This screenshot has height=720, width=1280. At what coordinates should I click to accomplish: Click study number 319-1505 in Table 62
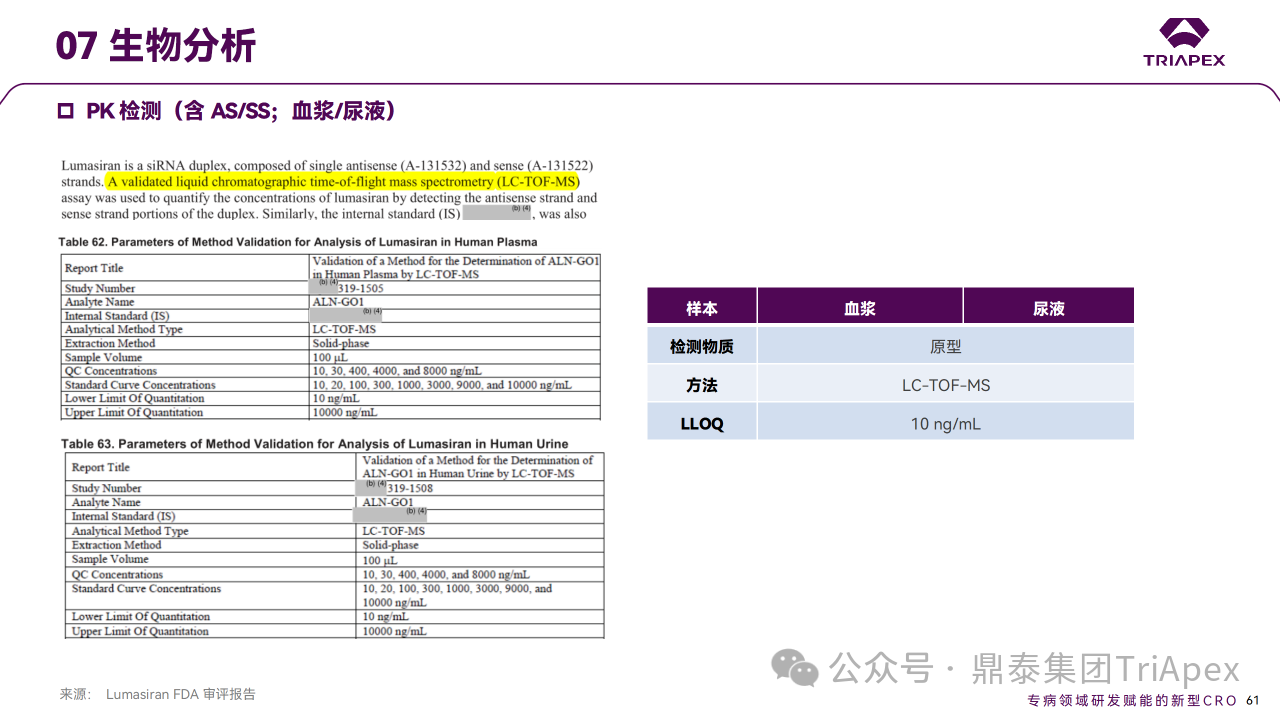360,288
